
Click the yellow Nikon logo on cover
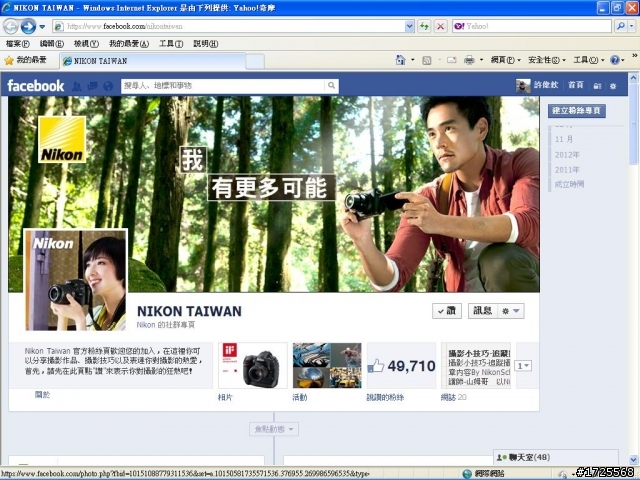click(62, 139)
